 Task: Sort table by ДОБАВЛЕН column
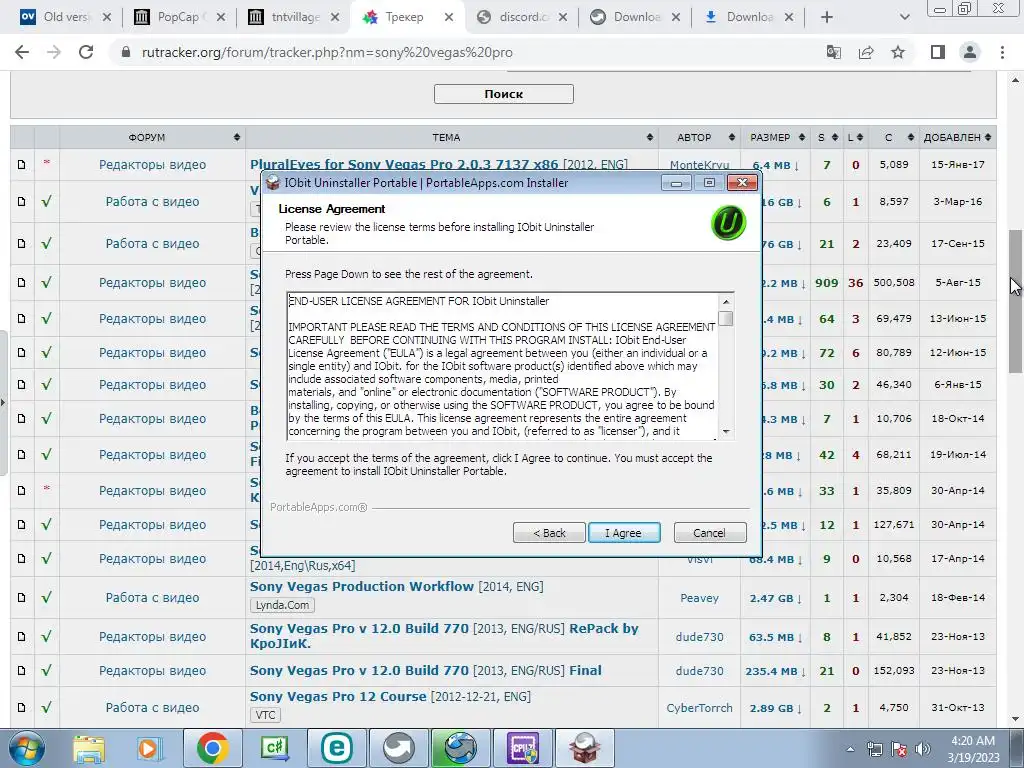click(x=957, y=137)
